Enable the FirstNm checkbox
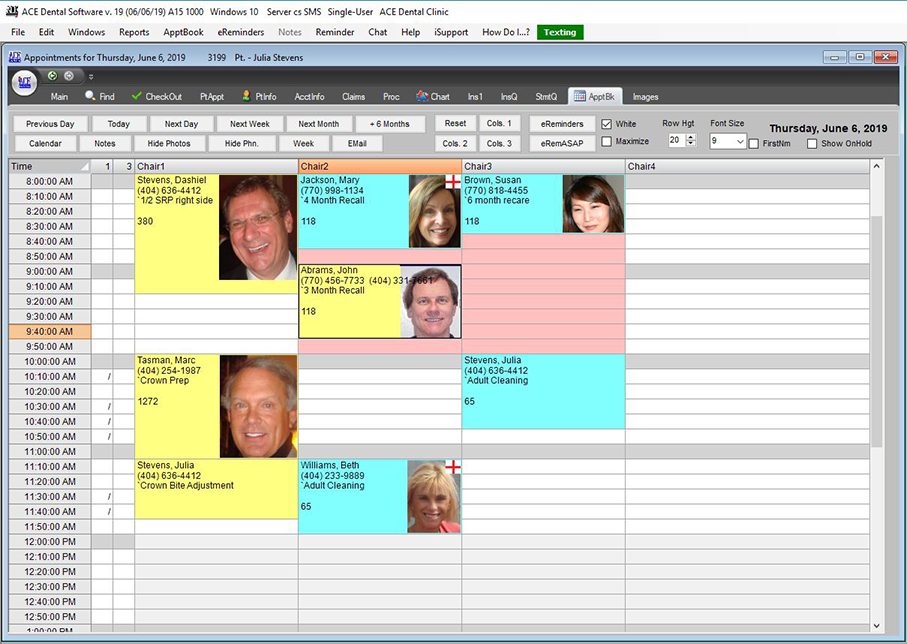Image resolution: width=907 pixels, height=644 pixels. click(754, 143)
